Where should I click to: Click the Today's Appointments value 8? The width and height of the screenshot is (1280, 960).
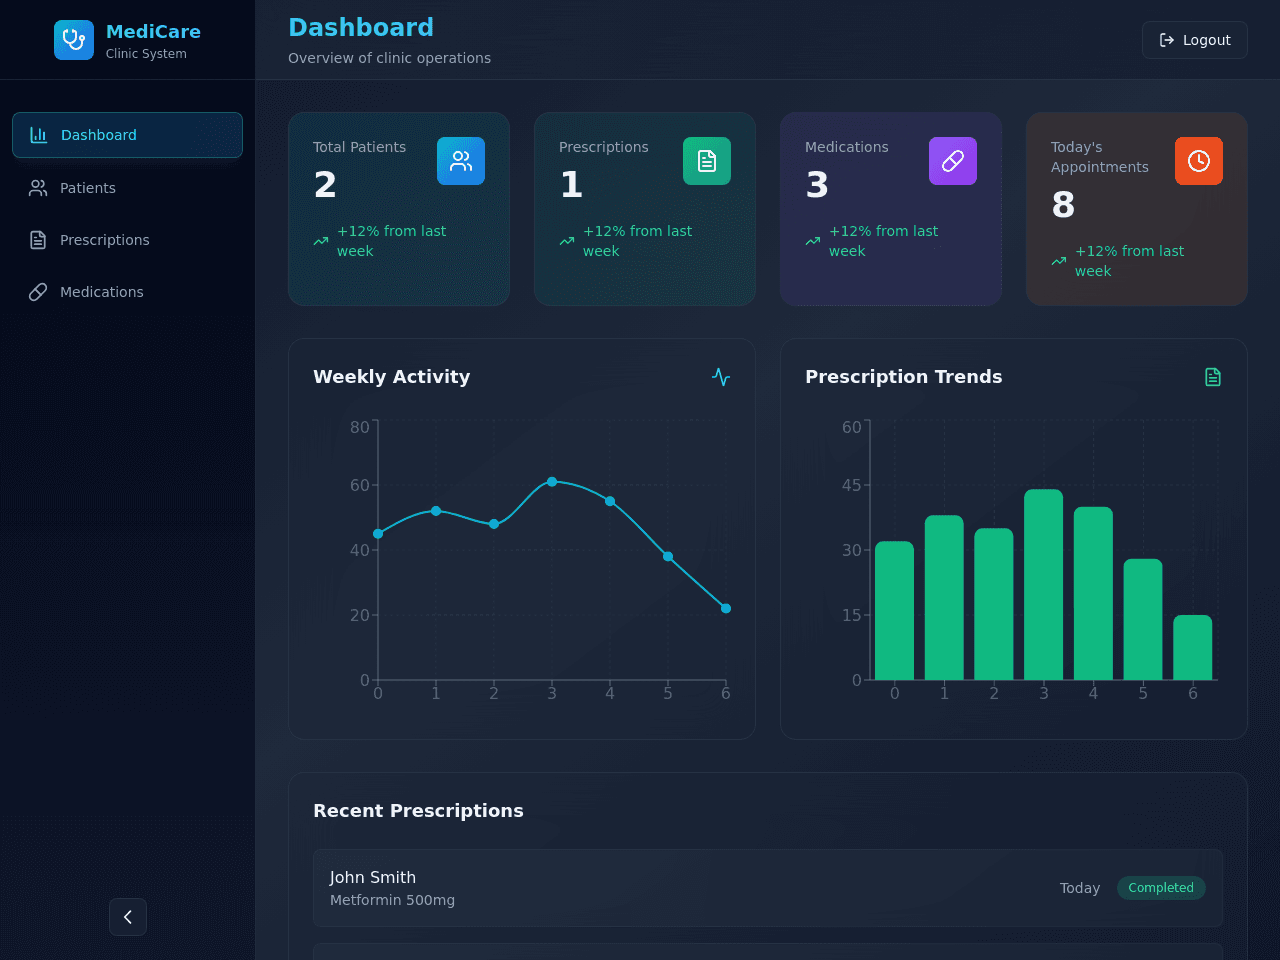(x=1063, y=205)
